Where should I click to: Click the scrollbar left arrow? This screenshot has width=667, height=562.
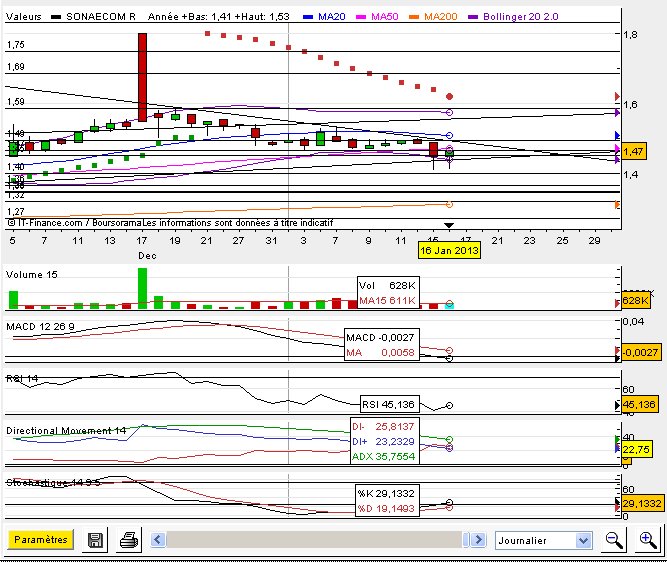point(158,539)
